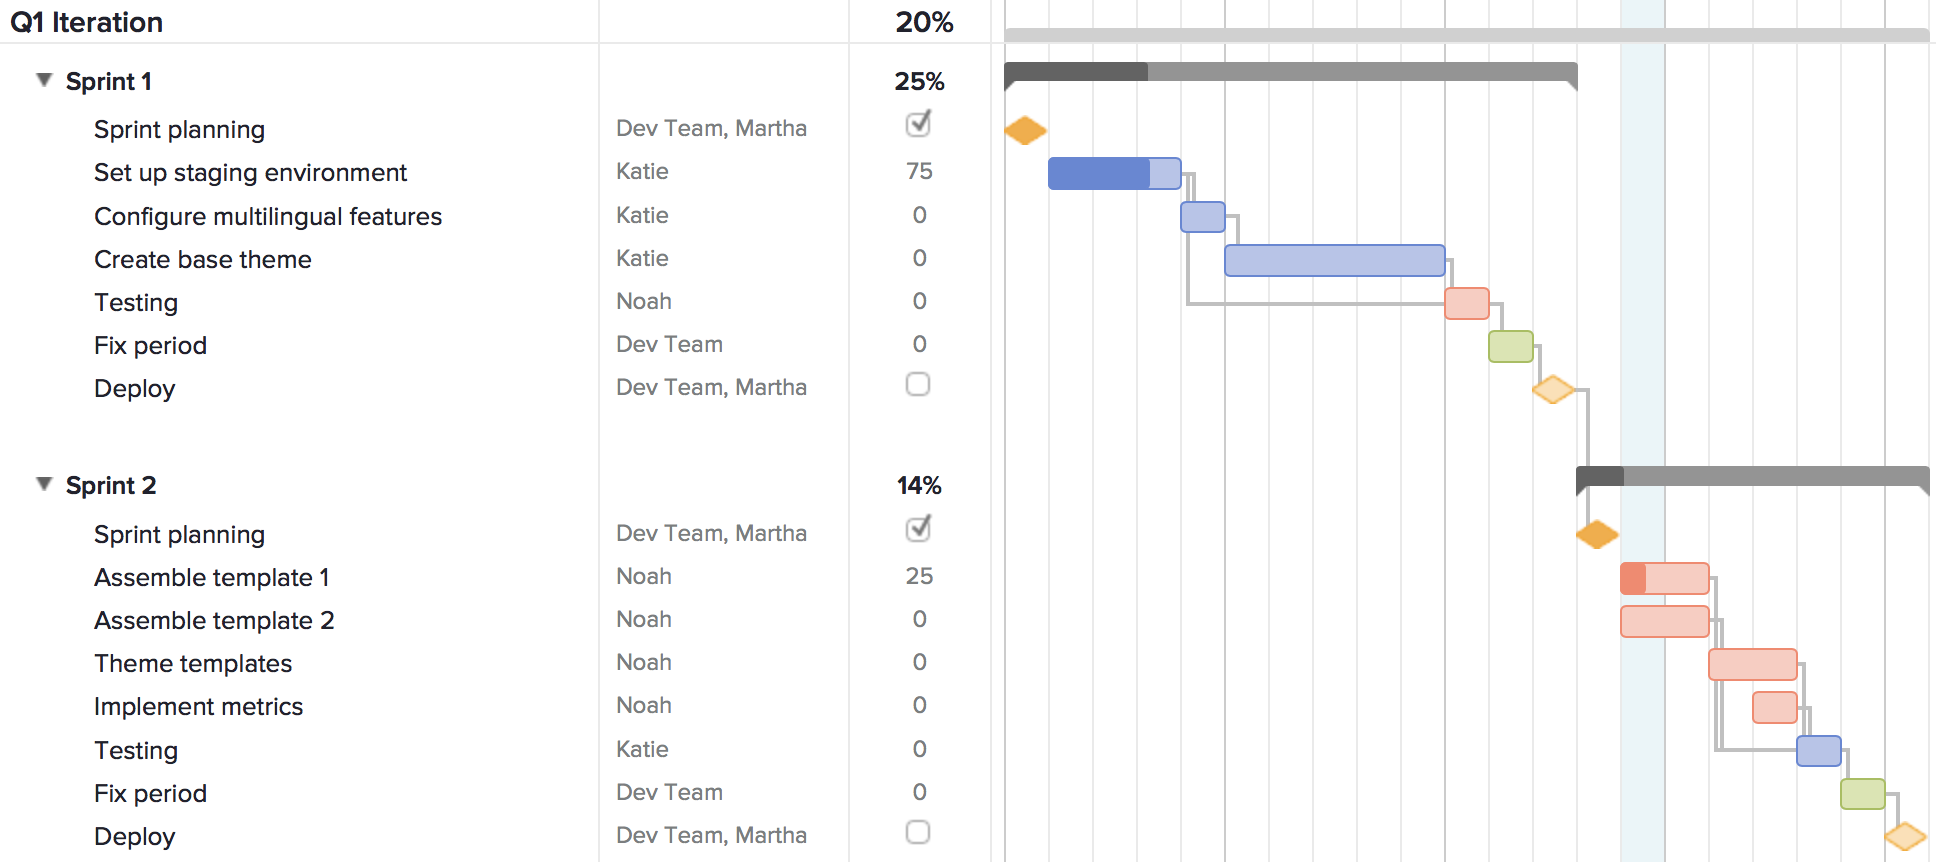Click the Sprint planning milestone diamond in Sprint 1
Screen dimensions: 1936x862
click(1023, 130)
